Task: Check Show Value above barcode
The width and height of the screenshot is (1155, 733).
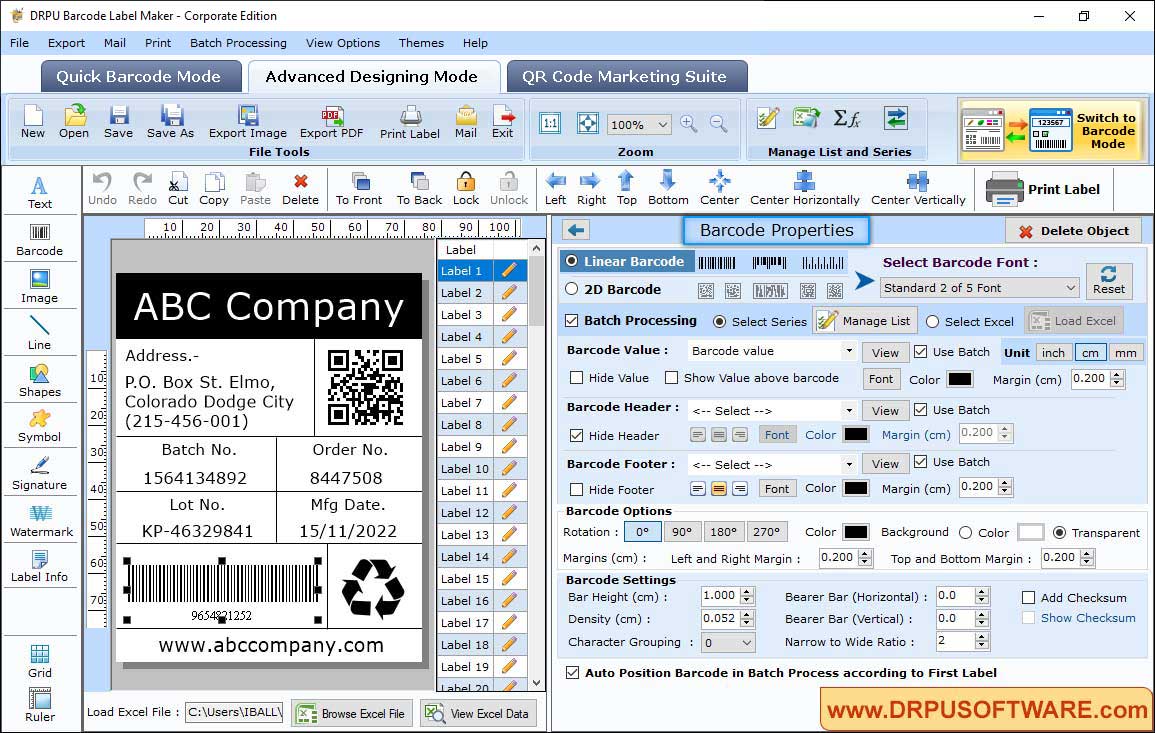Action: [671, 378]
